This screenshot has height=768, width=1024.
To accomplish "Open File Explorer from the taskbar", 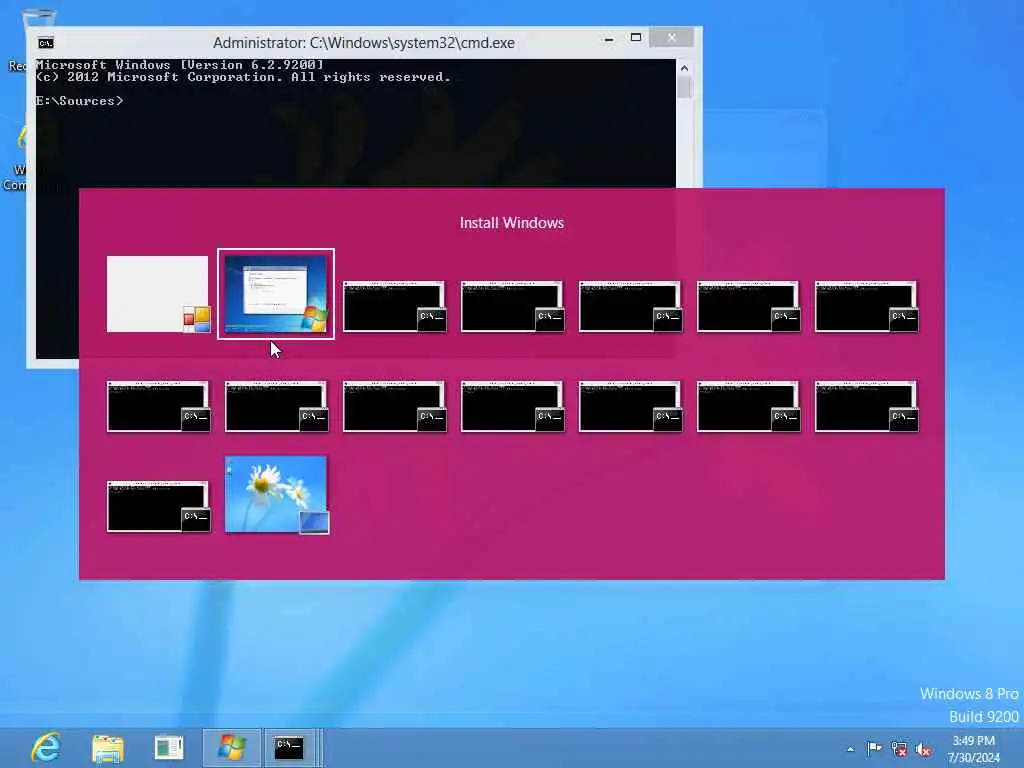I will 108,748.
